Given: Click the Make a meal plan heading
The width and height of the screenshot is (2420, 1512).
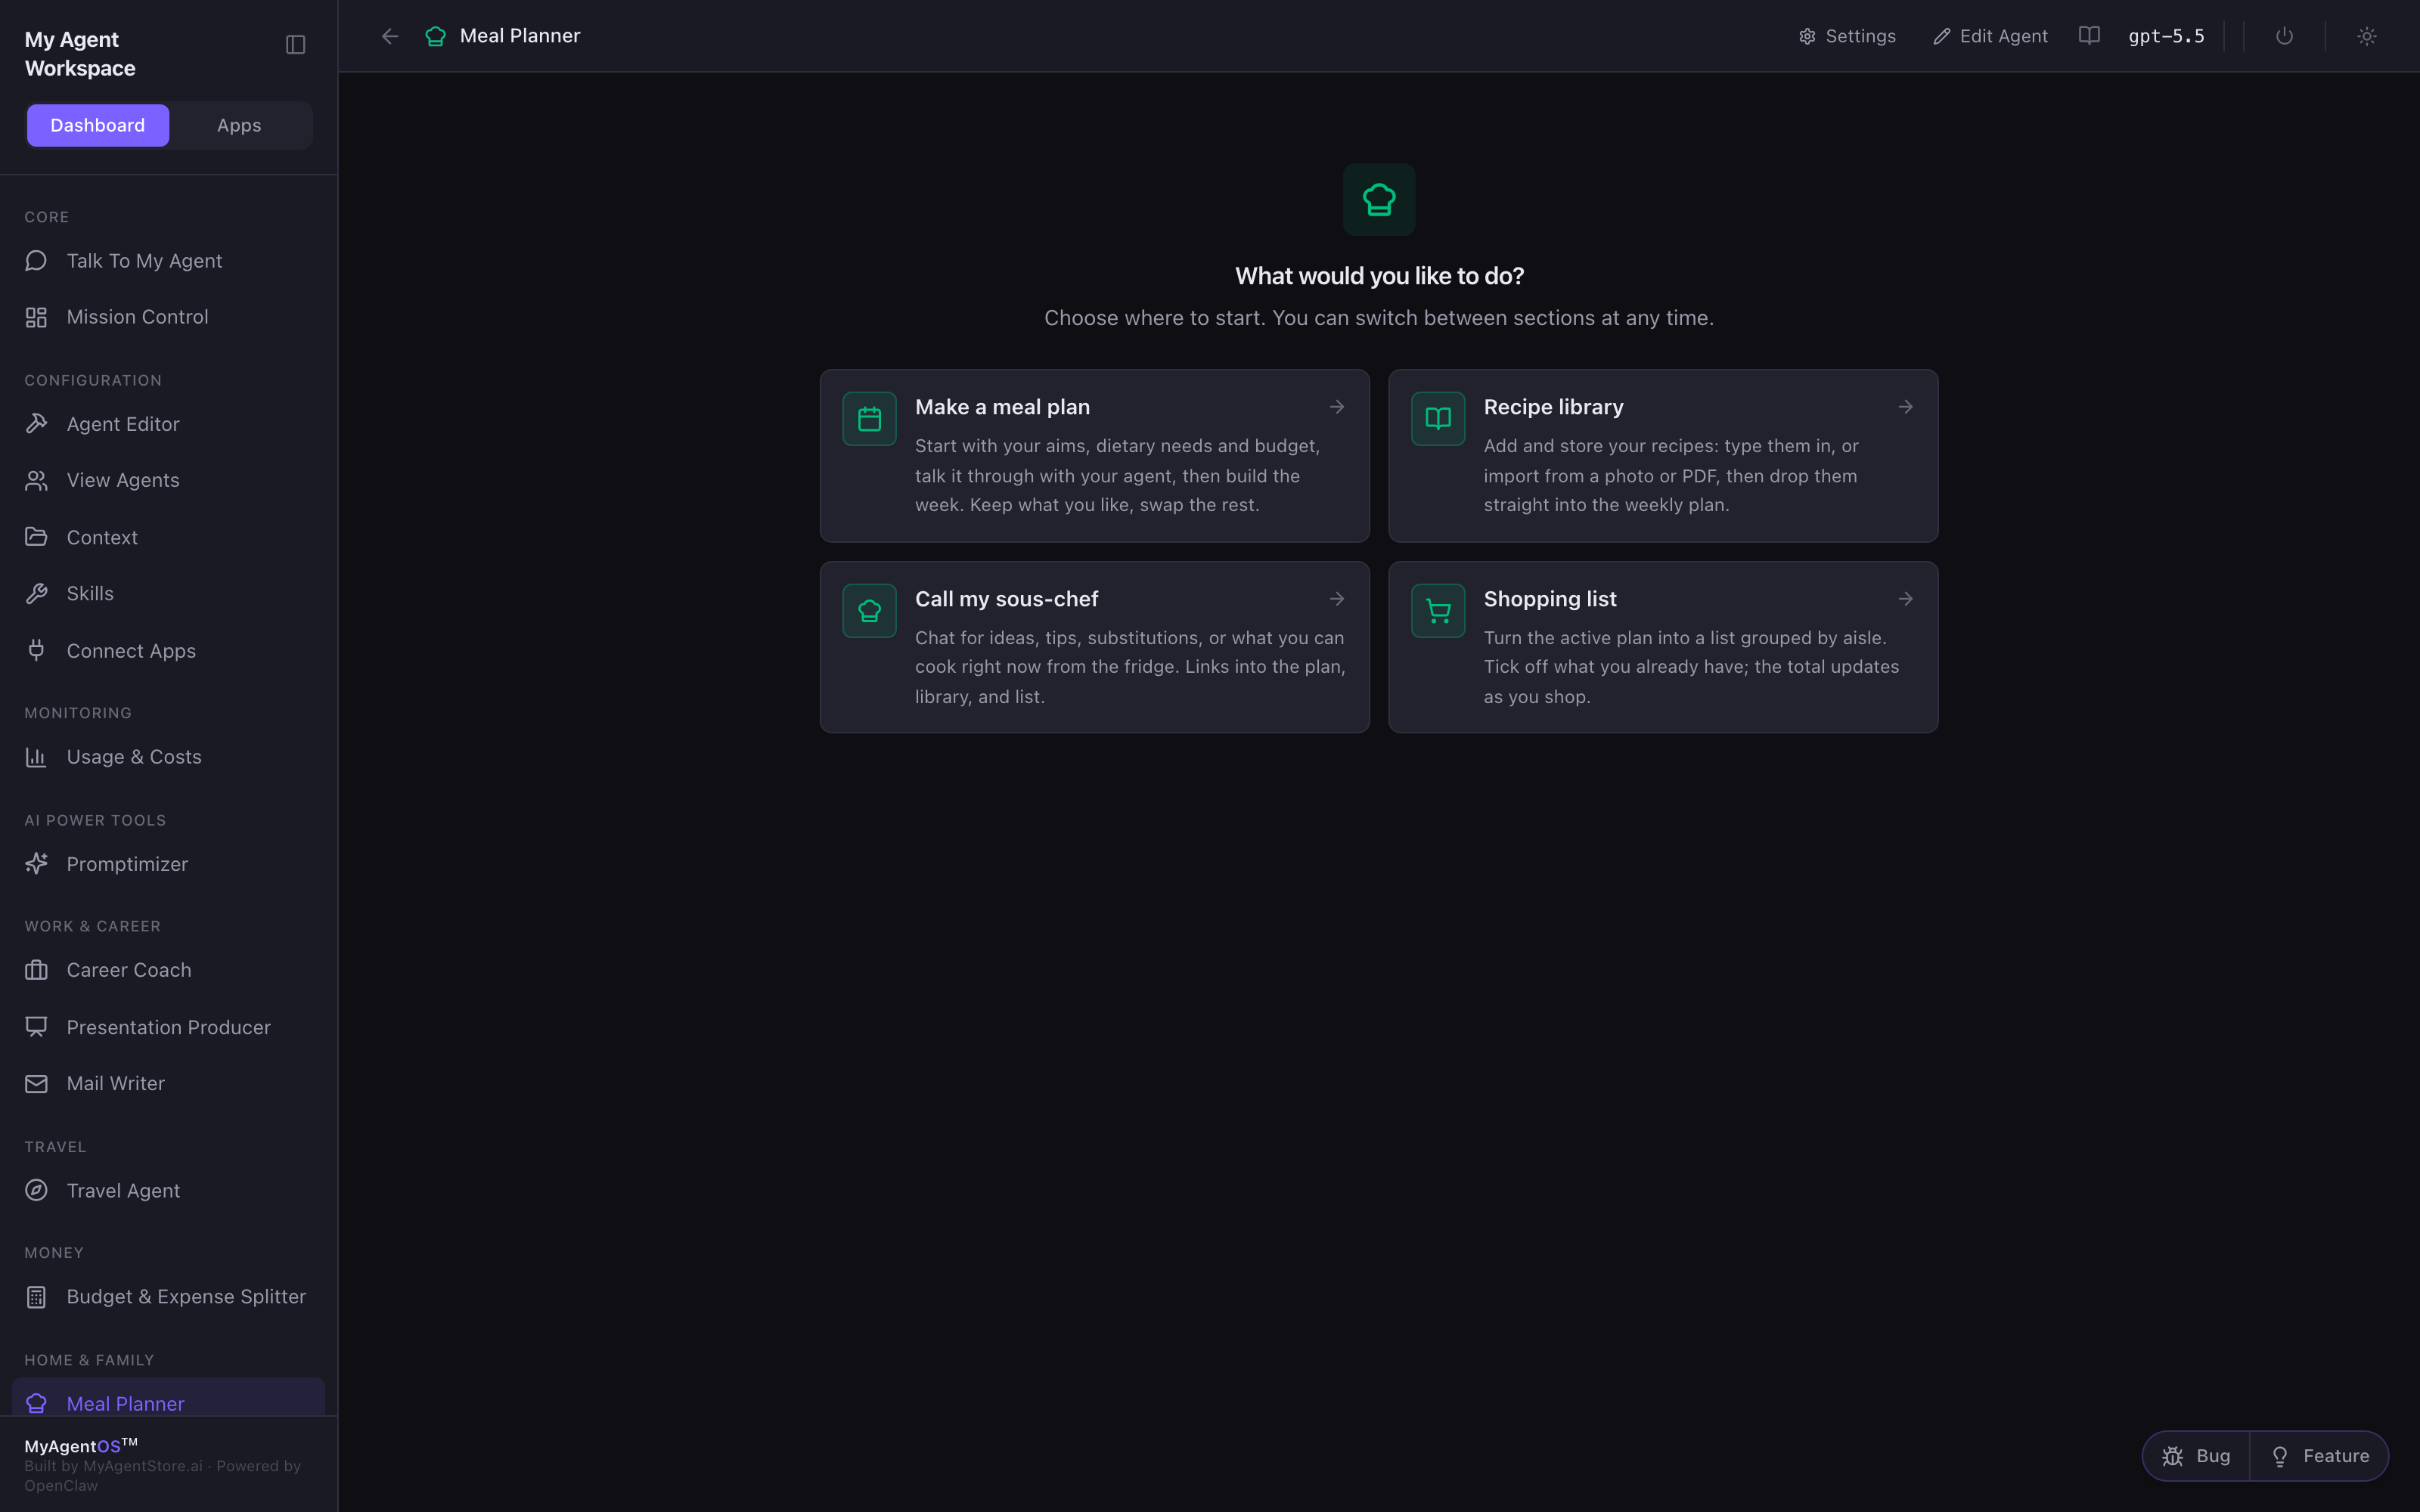Looking at the screenshot, I should pos(1002,407).
